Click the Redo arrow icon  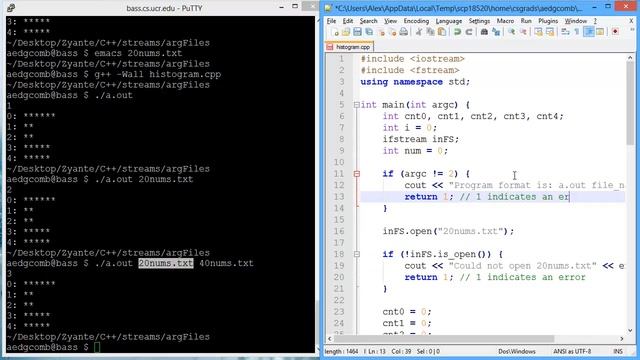point(469,32)
